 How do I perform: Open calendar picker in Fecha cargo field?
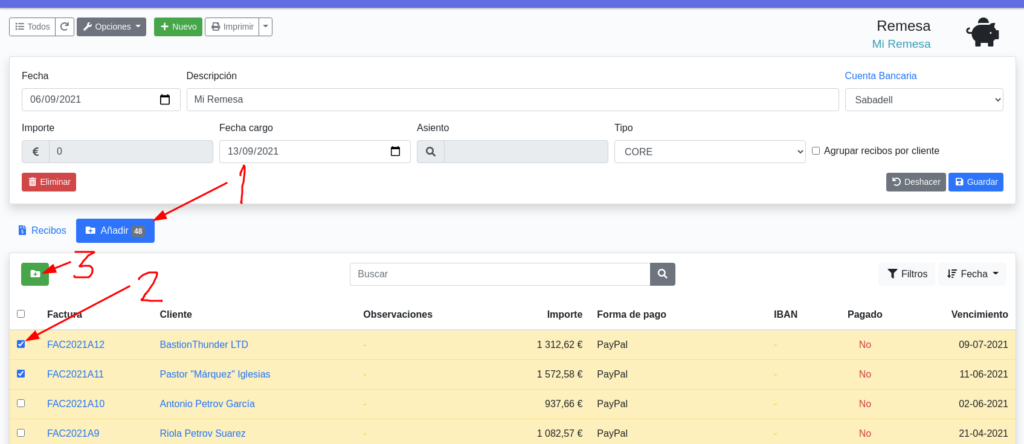pyautogui.click(x=395, y=151)
